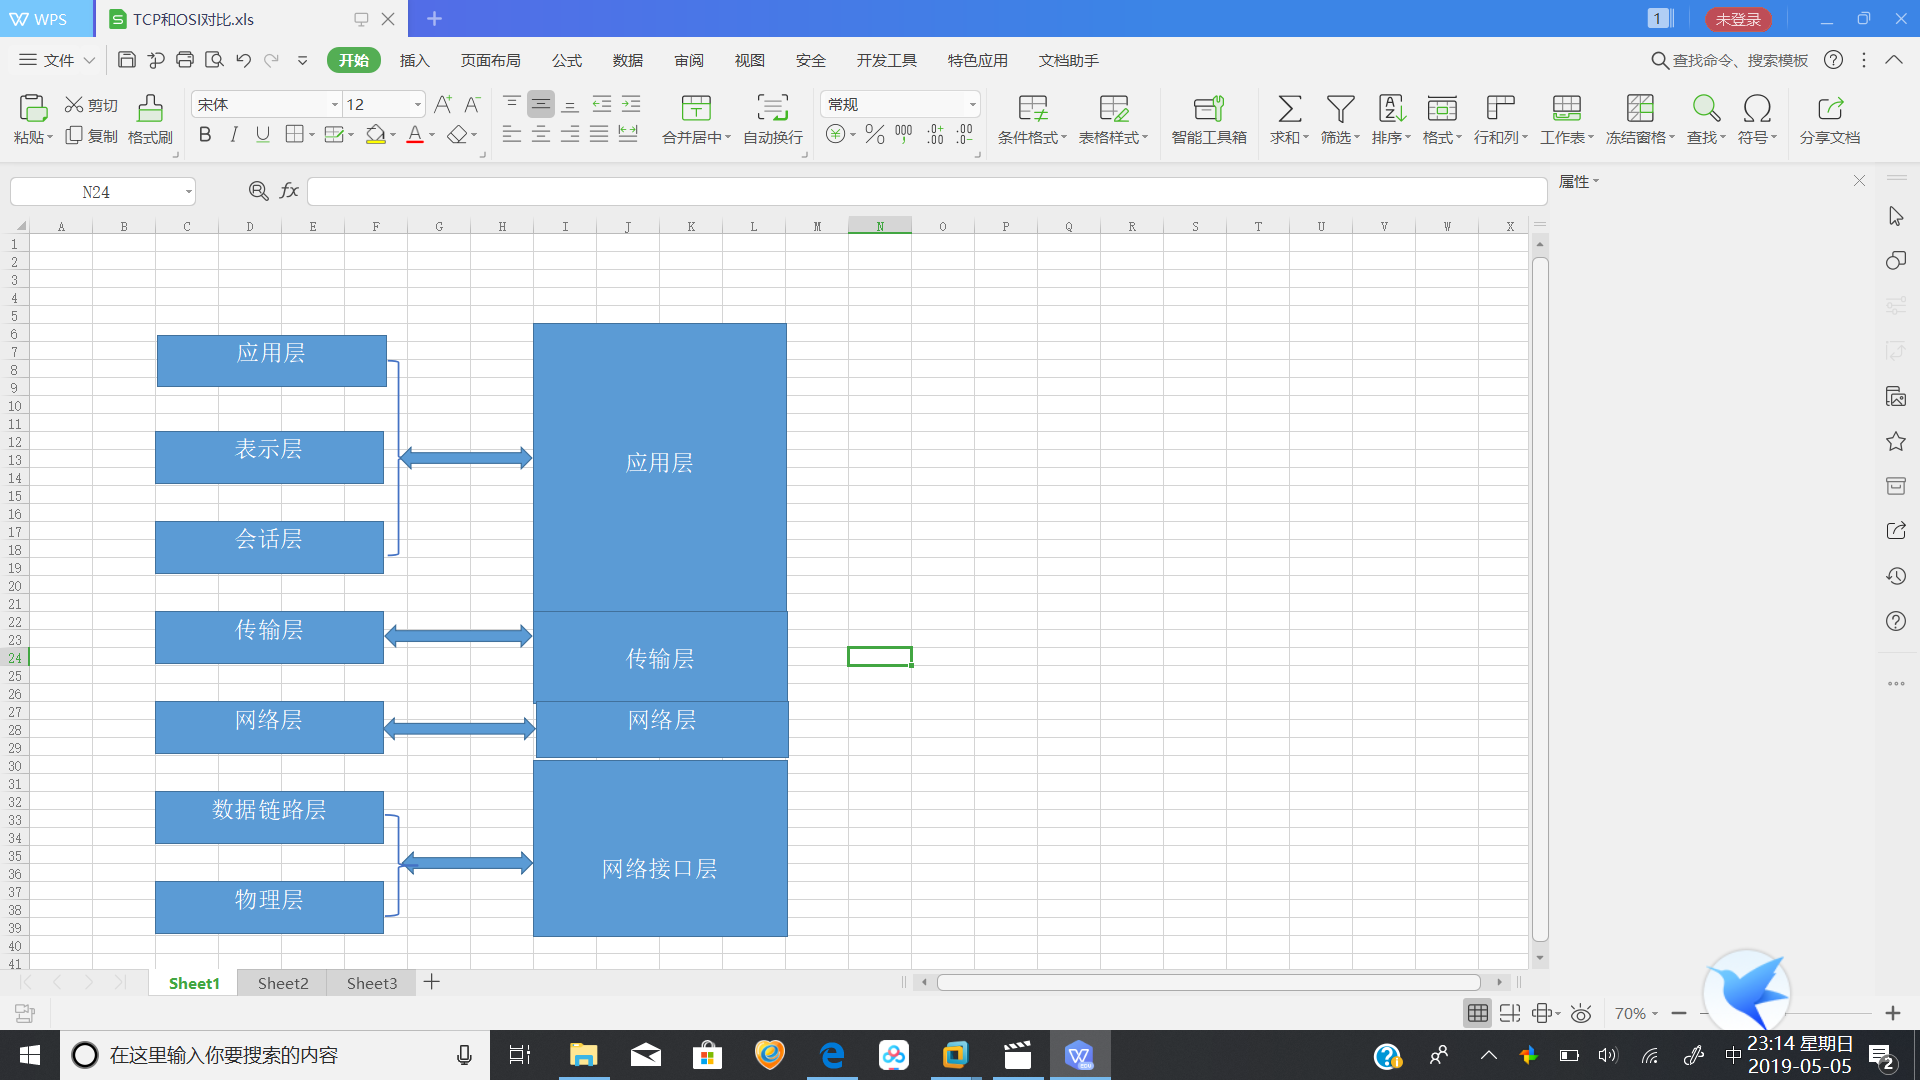Switch to Sheet2 tab
The image size is (1920, 1080).
[x=283, y=983]
